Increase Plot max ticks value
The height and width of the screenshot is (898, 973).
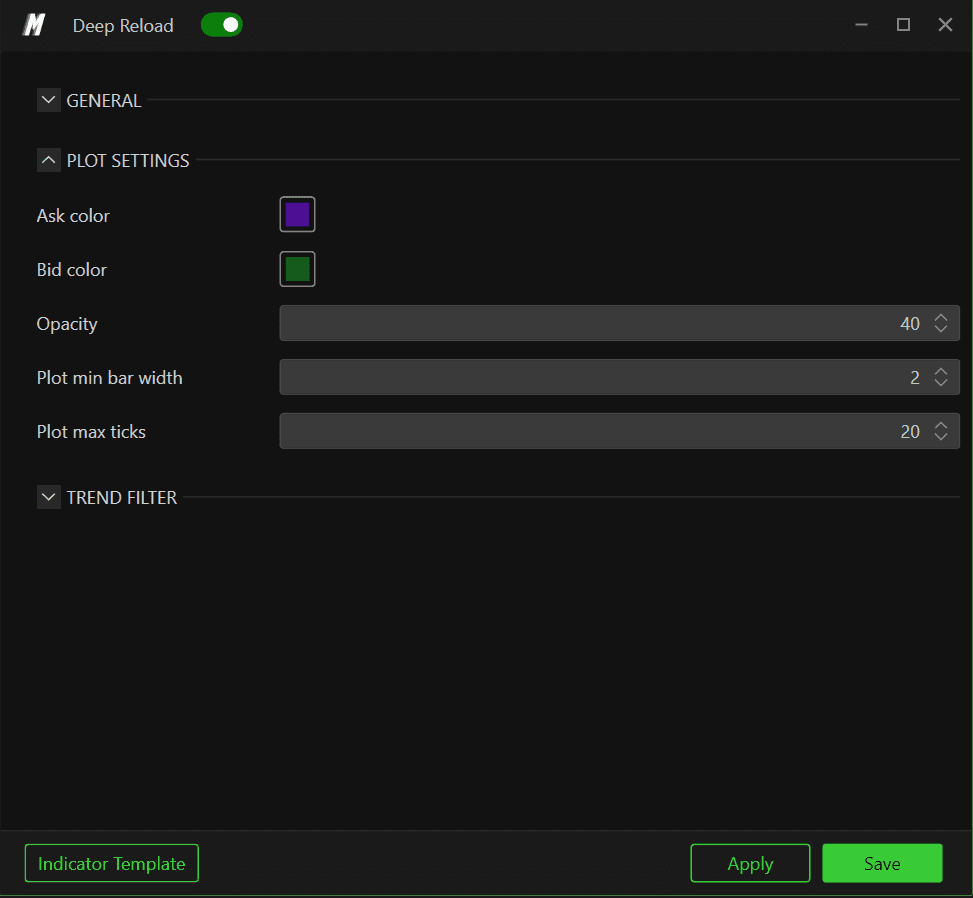[x=941, y=426]
